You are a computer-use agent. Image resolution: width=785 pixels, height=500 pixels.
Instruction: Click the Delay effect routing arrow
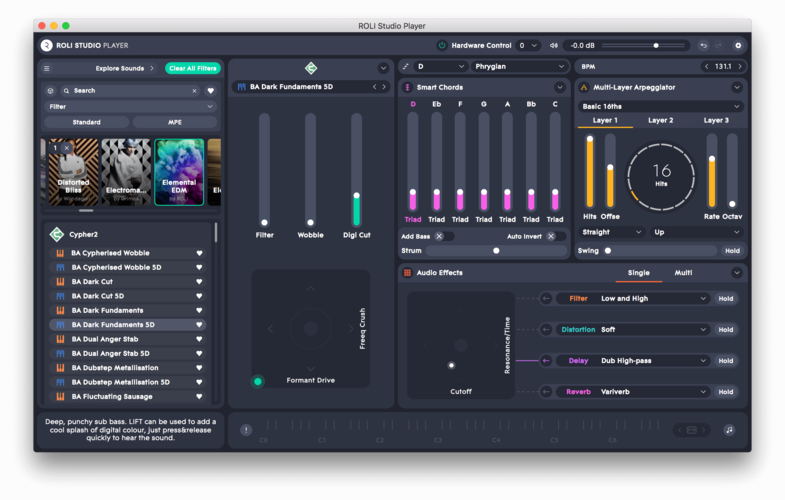[x=546, y=361]
